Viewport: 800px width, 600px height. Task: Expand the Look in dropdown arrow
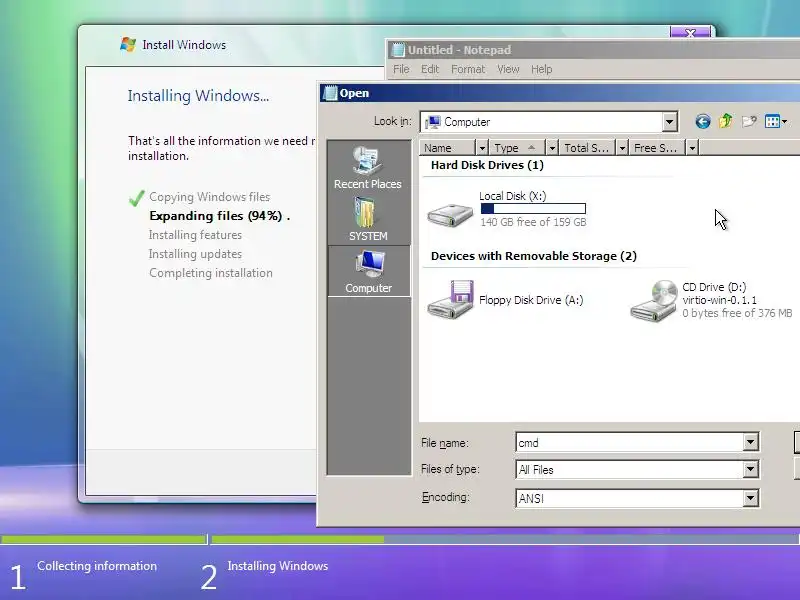coord(669,122)
